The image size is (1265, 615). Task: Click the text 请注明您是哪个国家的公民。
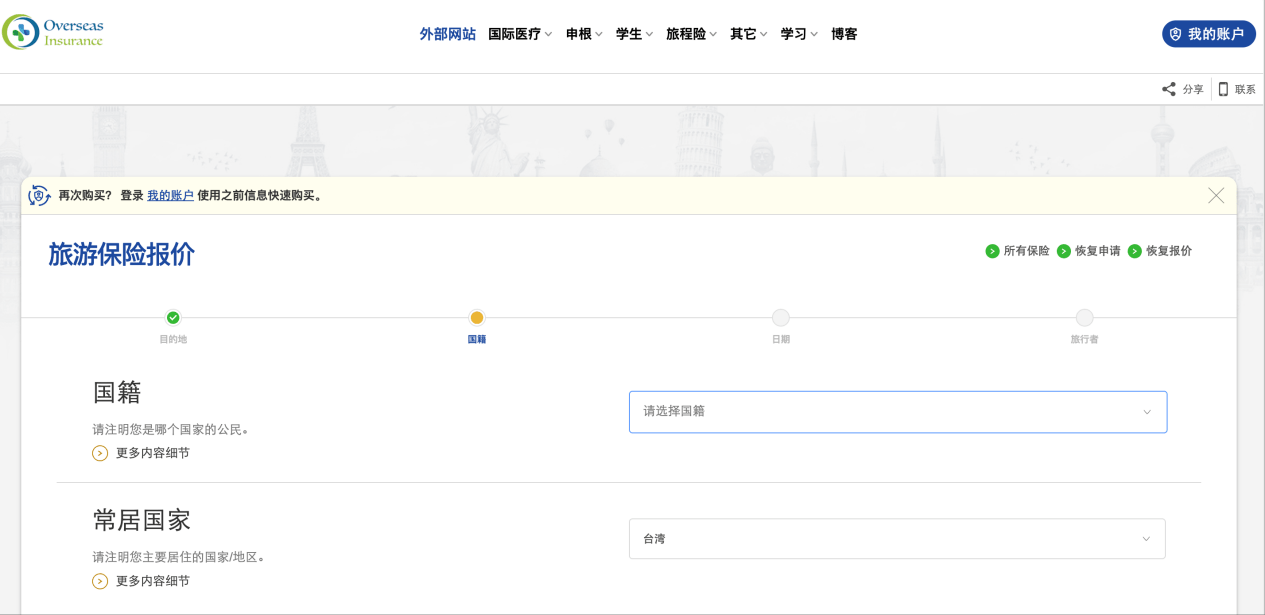171,430
